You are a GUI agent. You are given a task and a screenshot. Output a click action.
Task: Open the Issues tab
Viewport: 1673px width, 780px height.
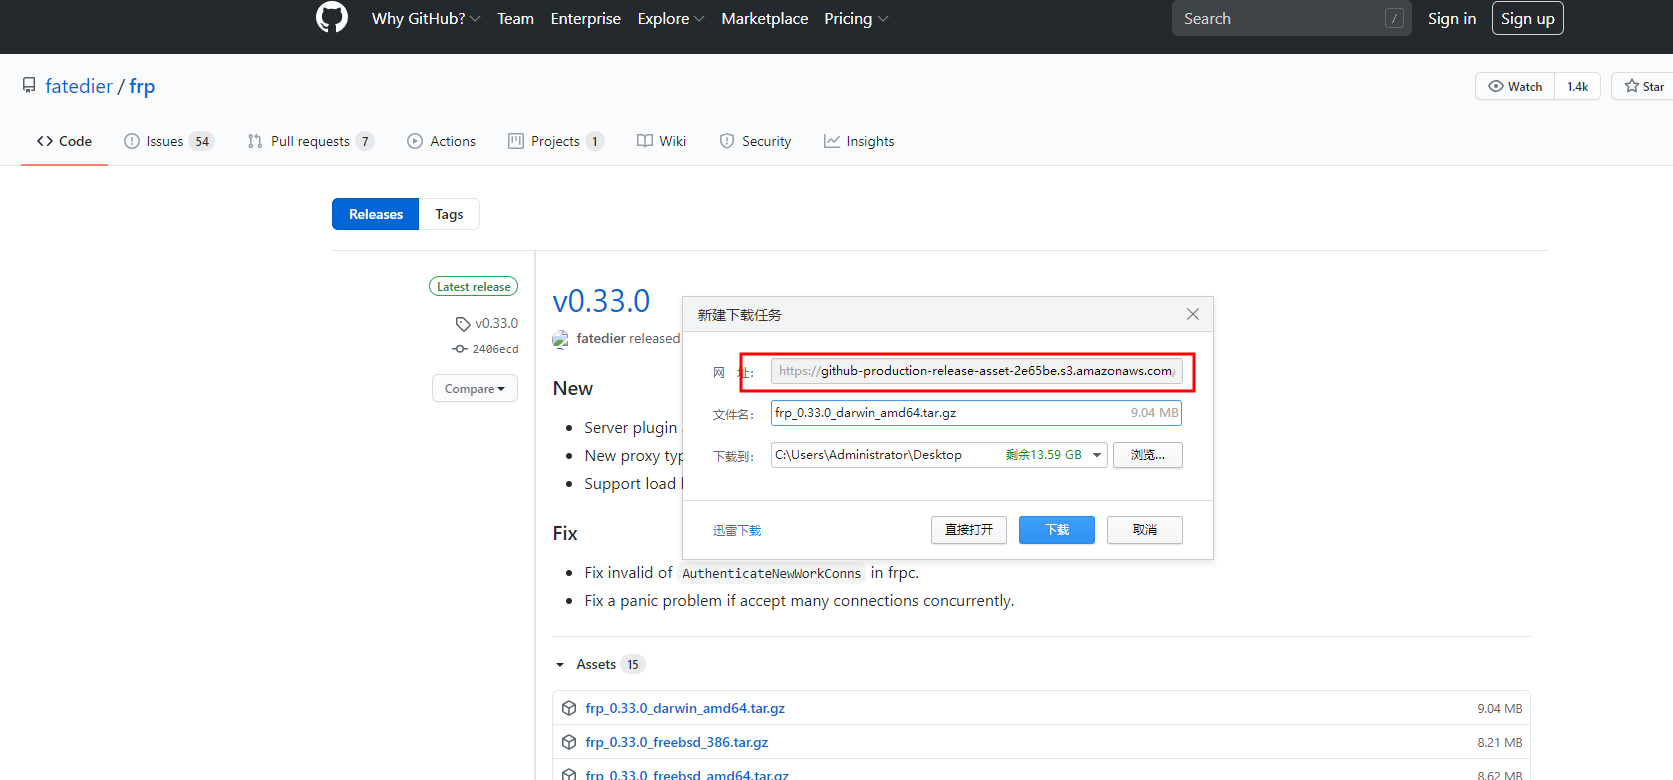169,141
